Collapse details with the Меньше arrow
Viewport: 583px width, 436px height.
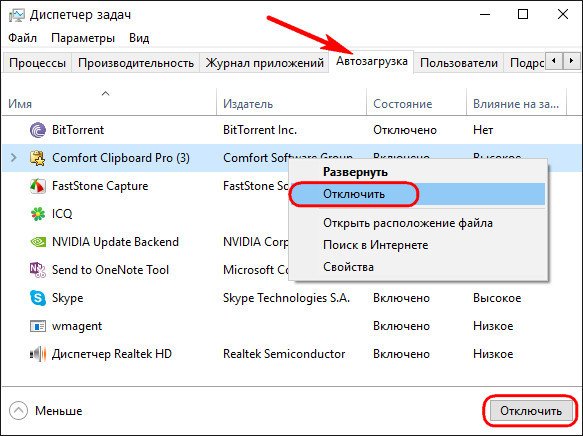(x=18, y=411)
